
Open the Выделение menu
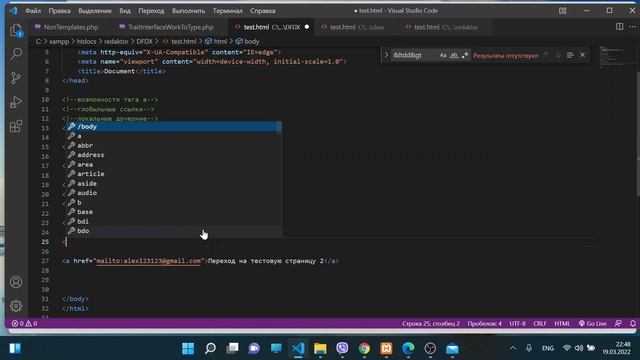95,11
